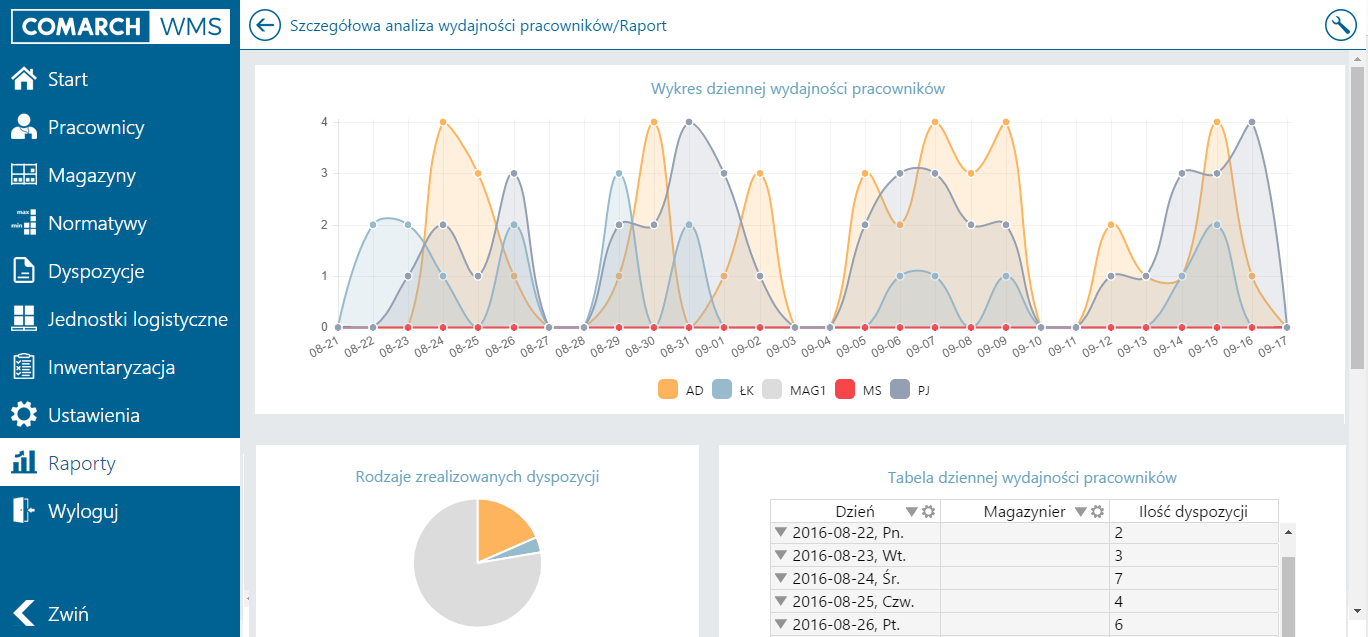Expand the 2016-08-24, Śr. table row
Image resolution: width=1368 pixels, height=637 pixels.
pyautogui.click(x=781, y=579)
